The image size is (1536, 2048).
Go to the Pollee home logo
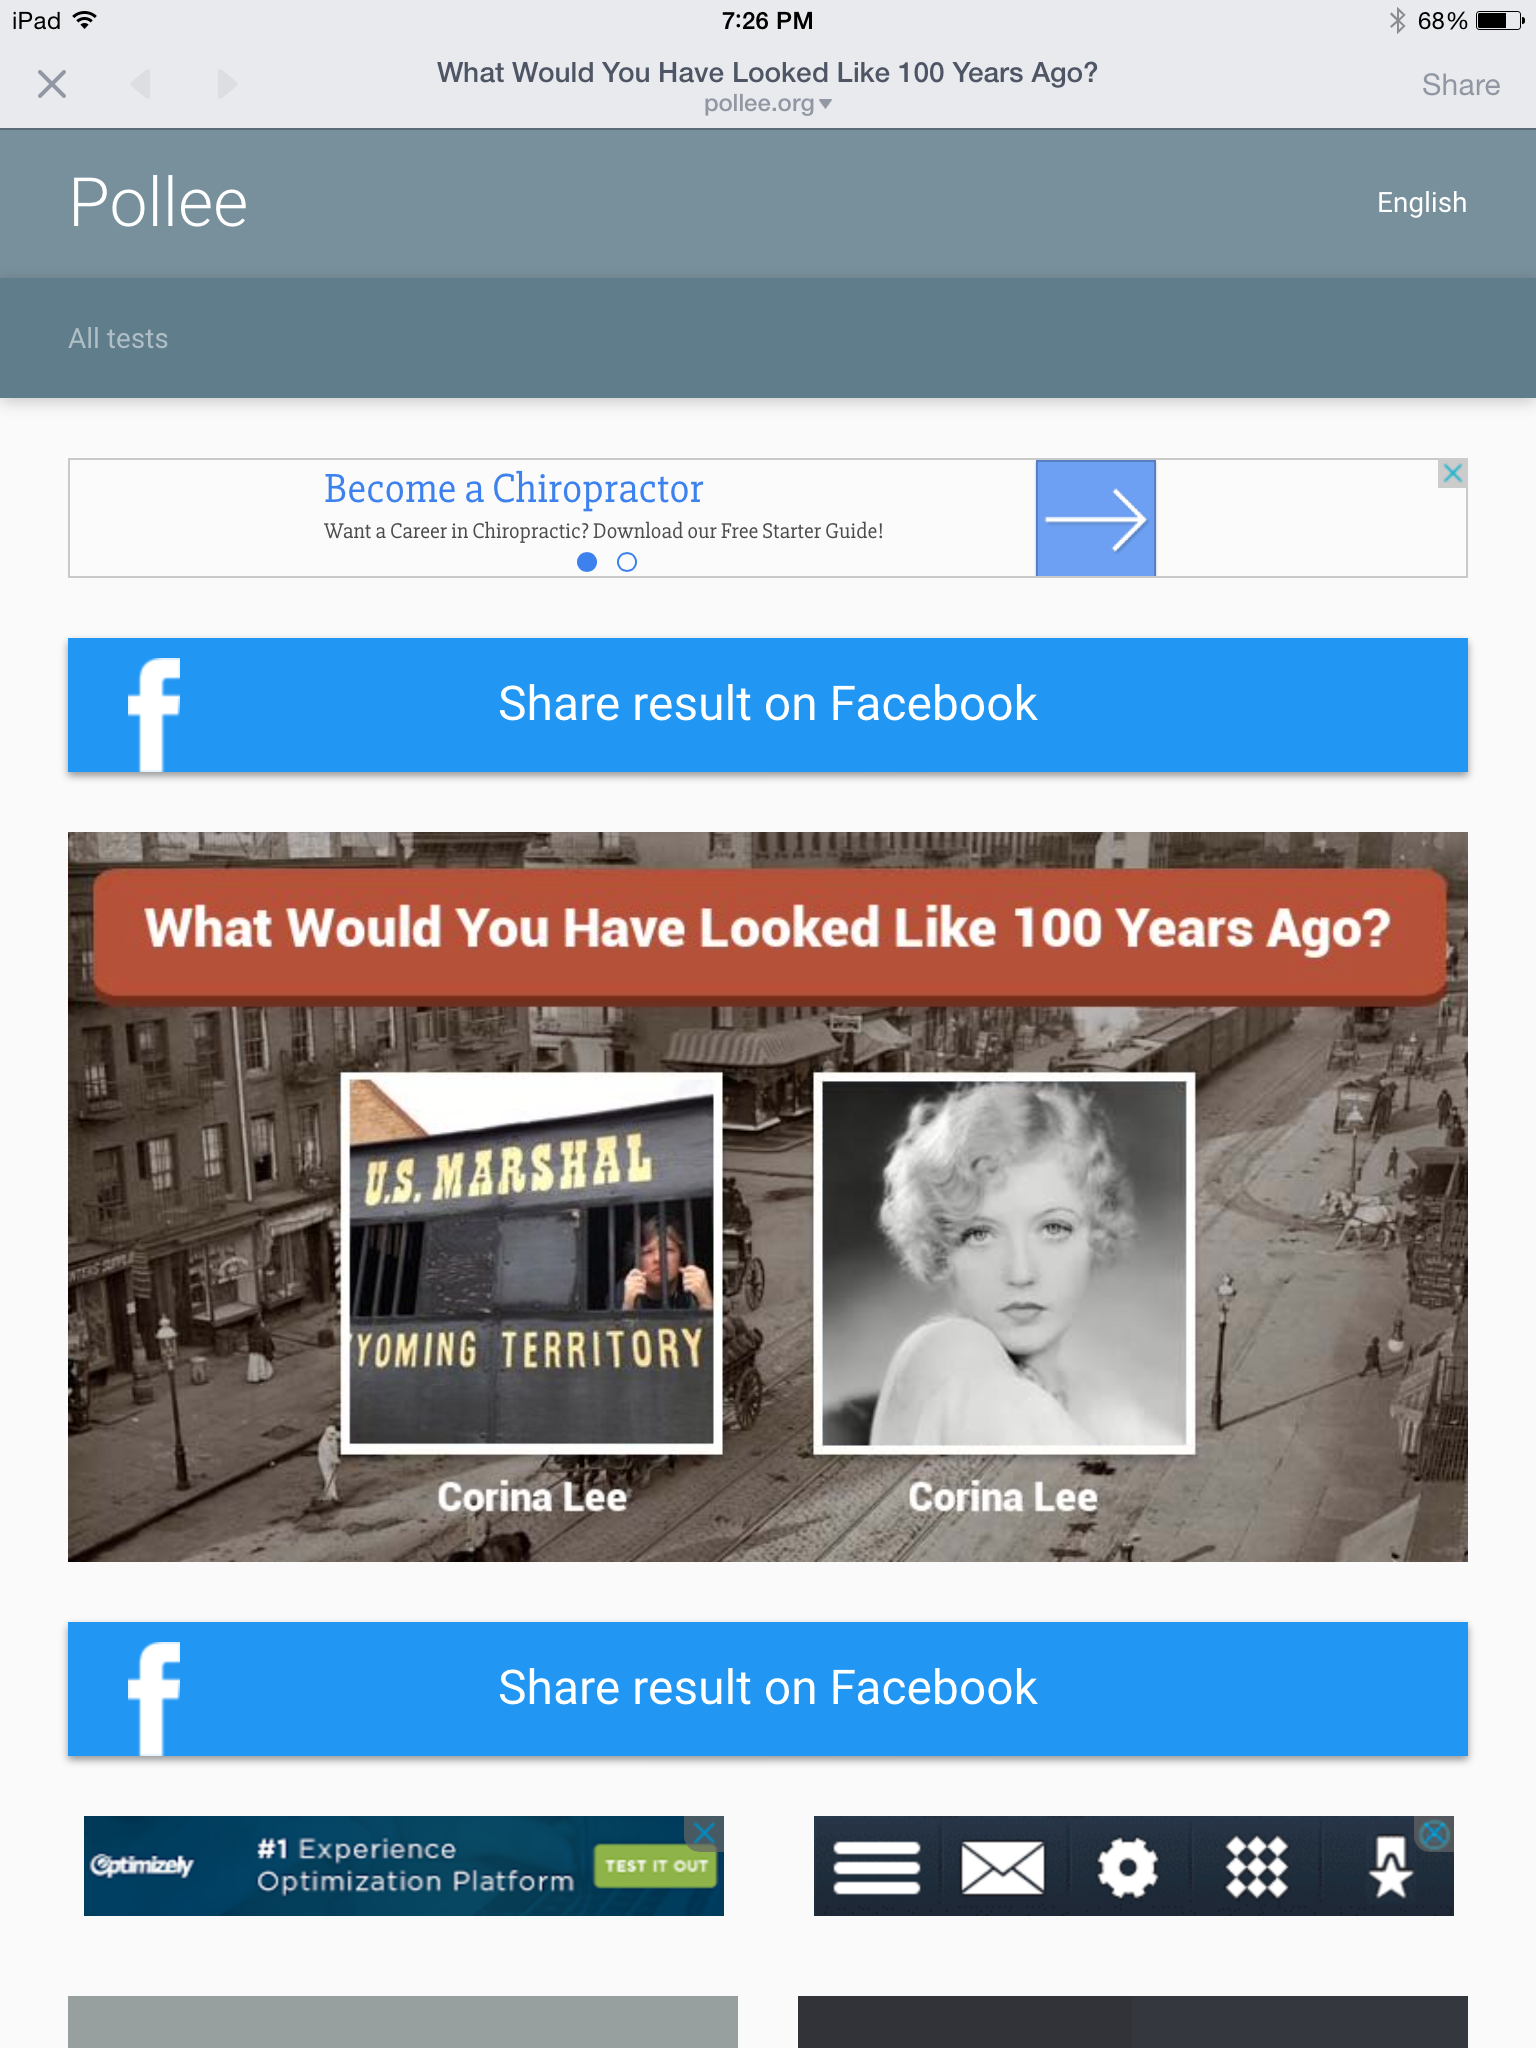point(158,203)
